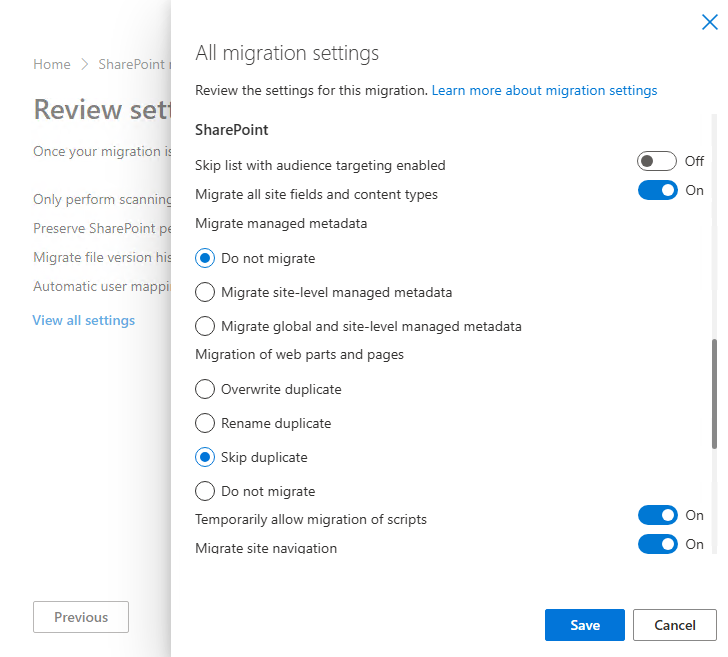Choose Migrate global and site-level managed metadata
This screenshot has height=657, width=728.
205,326
